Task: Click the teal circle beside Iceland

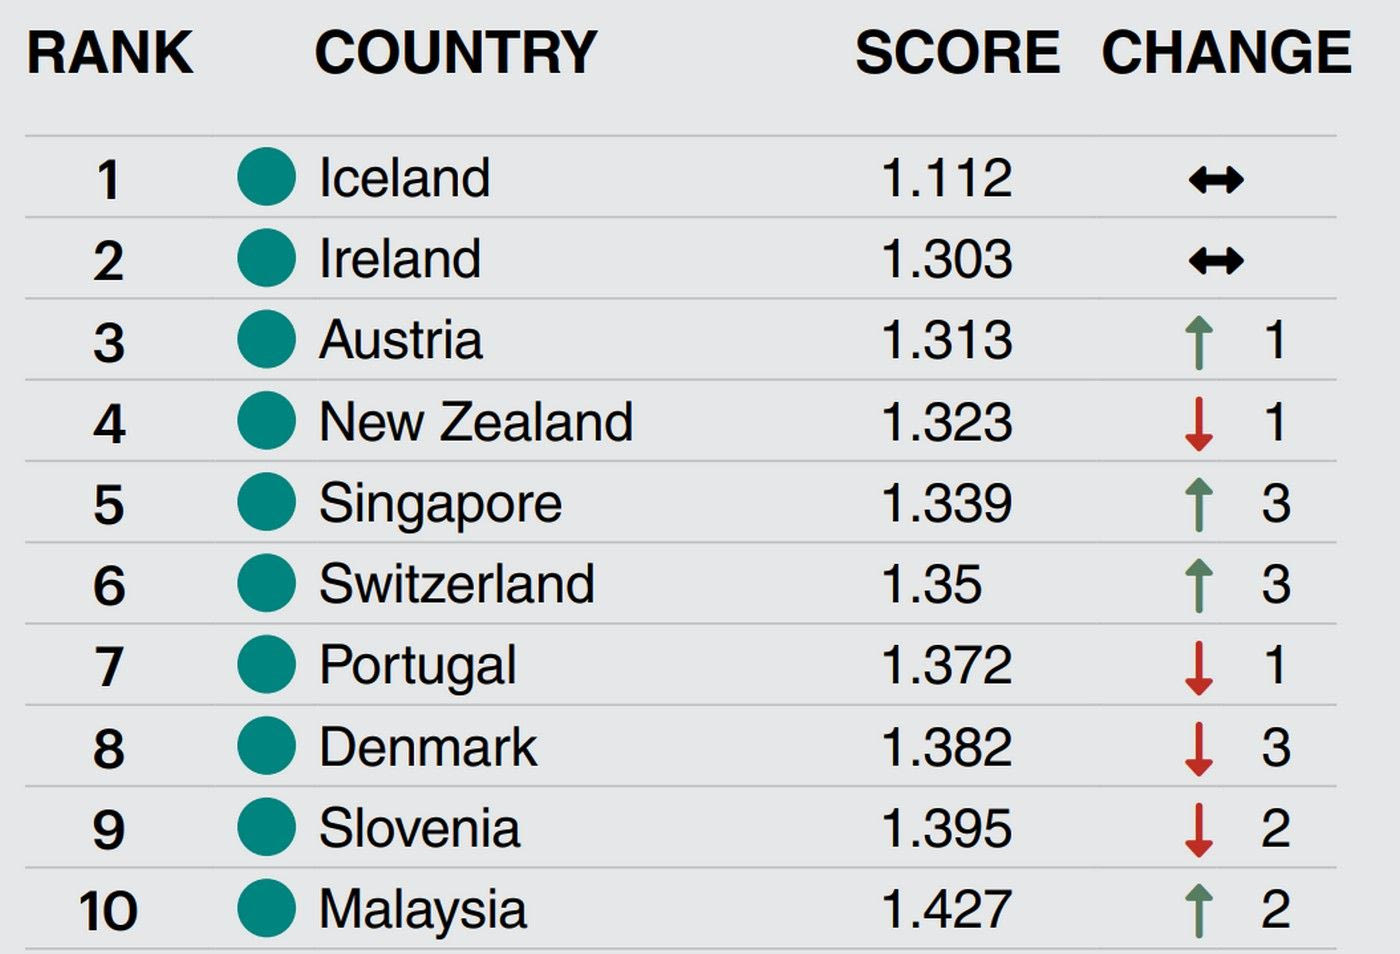Action: point(266,177)
